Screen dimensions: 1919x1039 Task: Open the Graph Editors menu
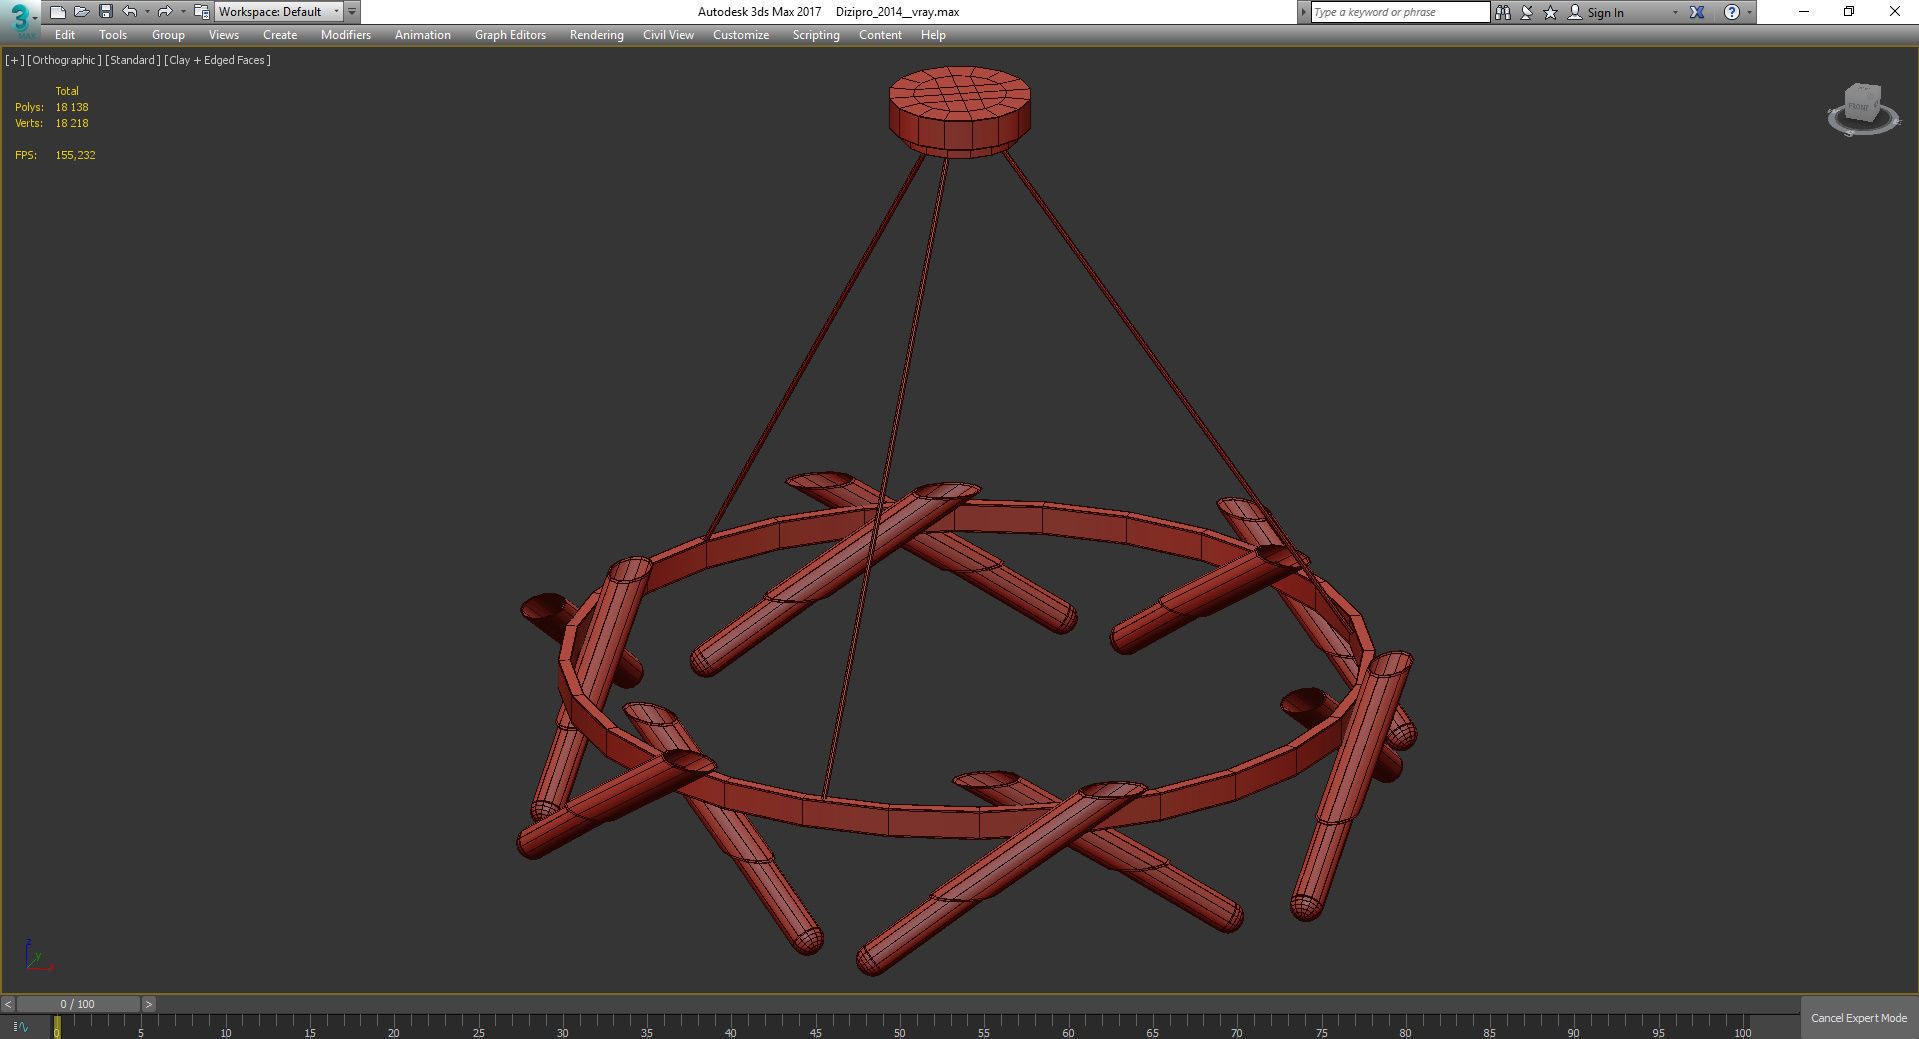[x=510, y=35]
